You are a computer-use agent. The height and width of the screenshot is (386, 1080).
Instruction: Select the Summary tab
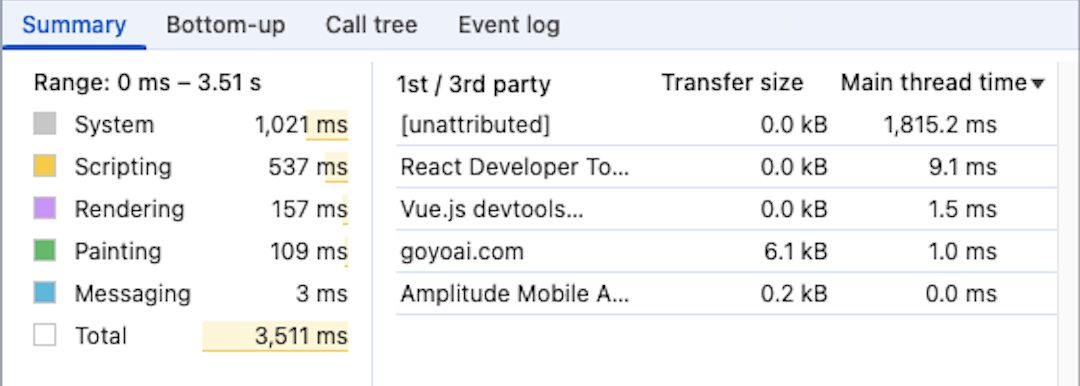tap(74, 26)
